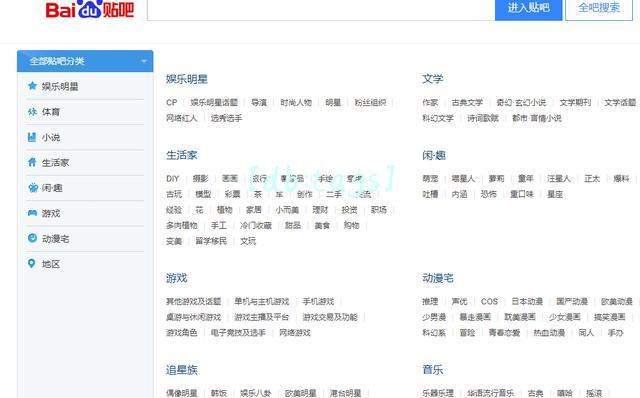Viewport: 640px width, 398px height.
Task: Open the Baidu Tieba logo homepage
Action: 90,9
